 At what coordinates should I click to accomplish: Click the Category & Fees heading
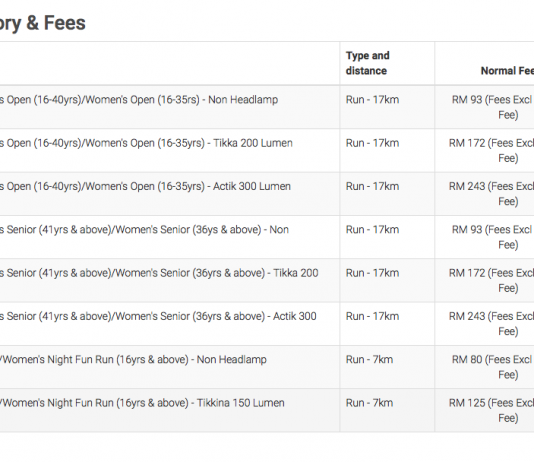coord(43,23)
